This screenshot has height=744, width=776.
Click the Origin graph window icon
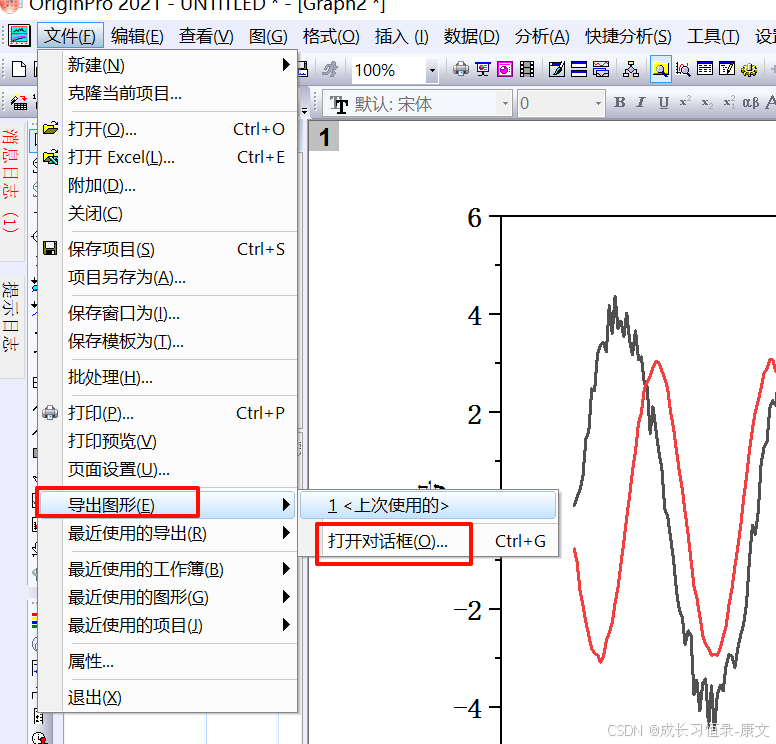(x=19, y=36)
